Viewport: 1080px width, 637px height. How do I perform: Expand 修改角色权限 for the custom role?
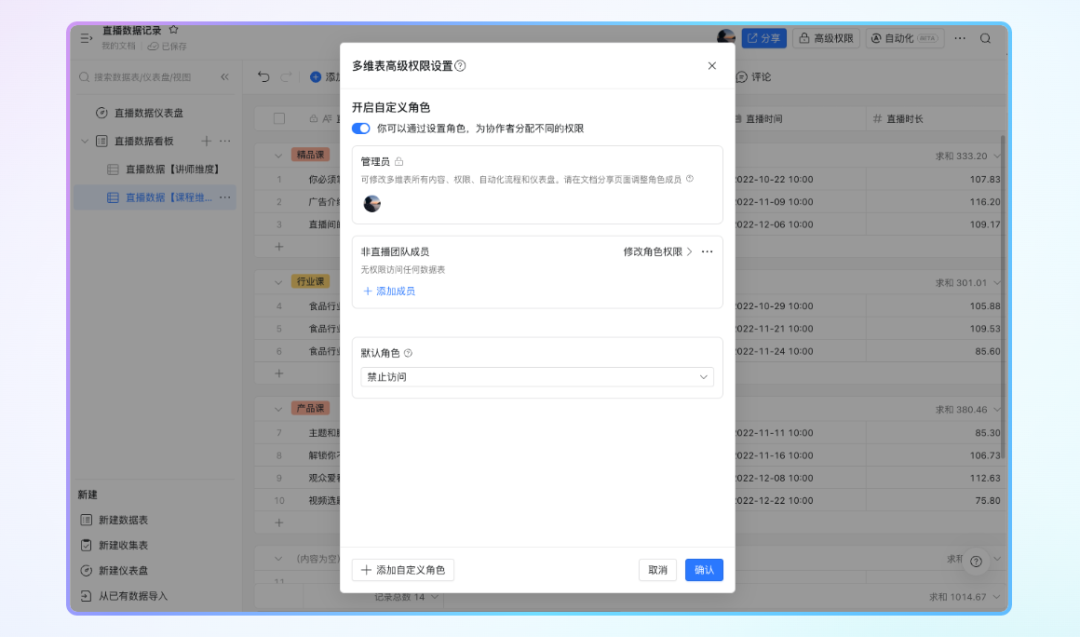[x=658, y=252]
